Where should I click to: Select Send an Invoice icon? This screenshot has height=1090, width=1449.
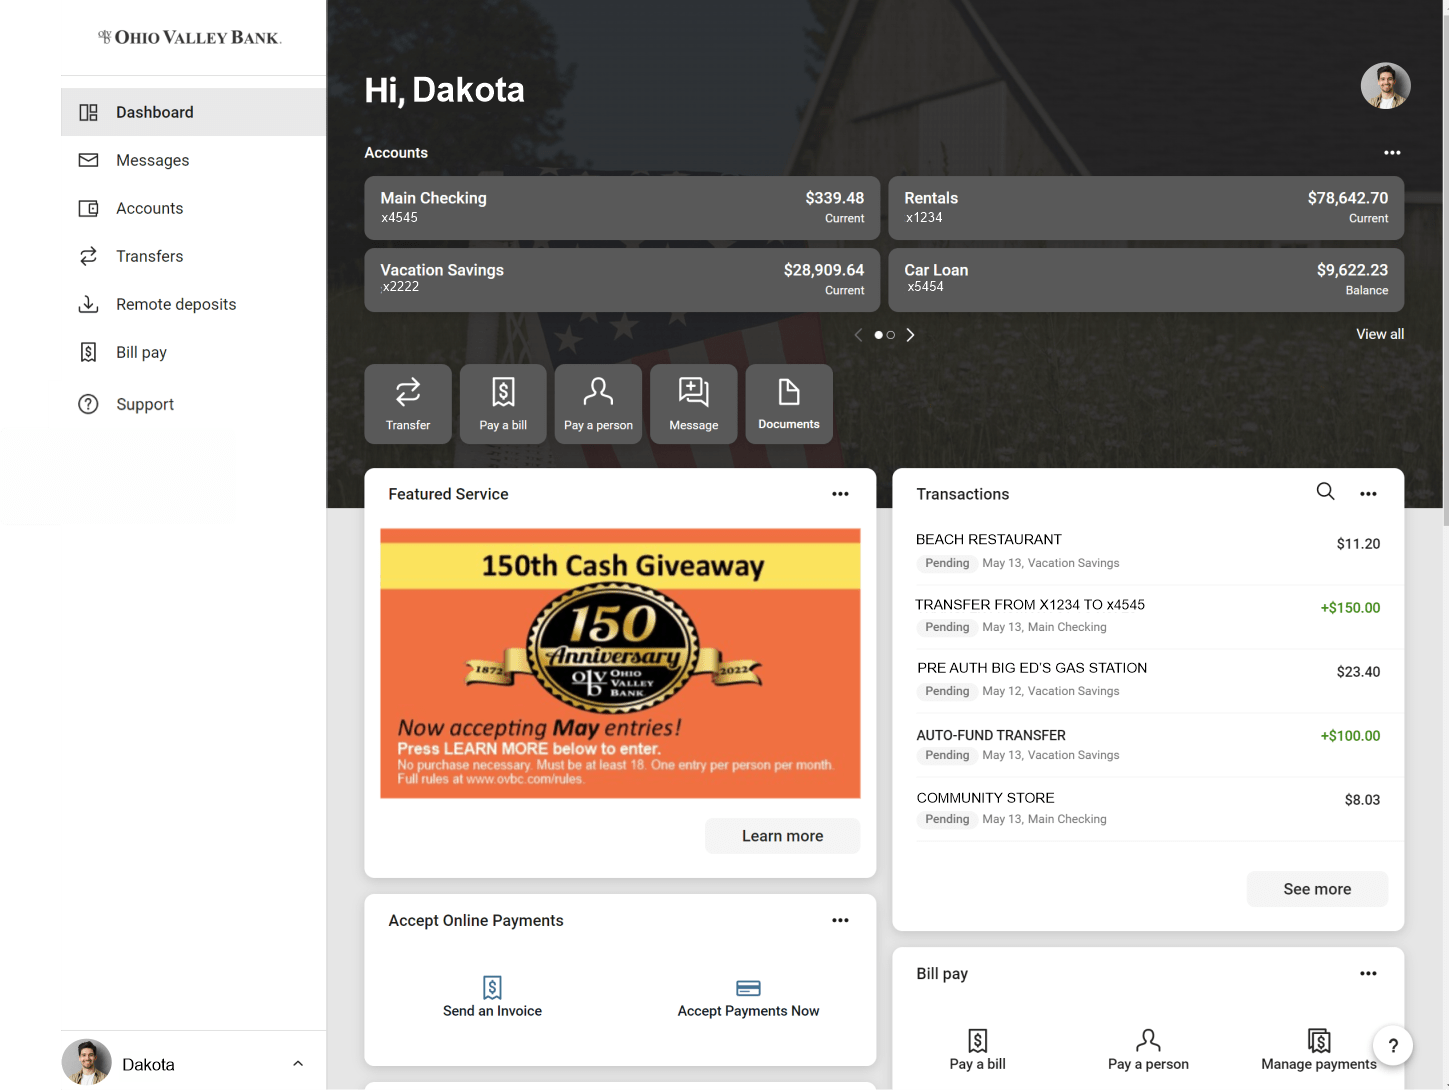(x=491, y=987)
